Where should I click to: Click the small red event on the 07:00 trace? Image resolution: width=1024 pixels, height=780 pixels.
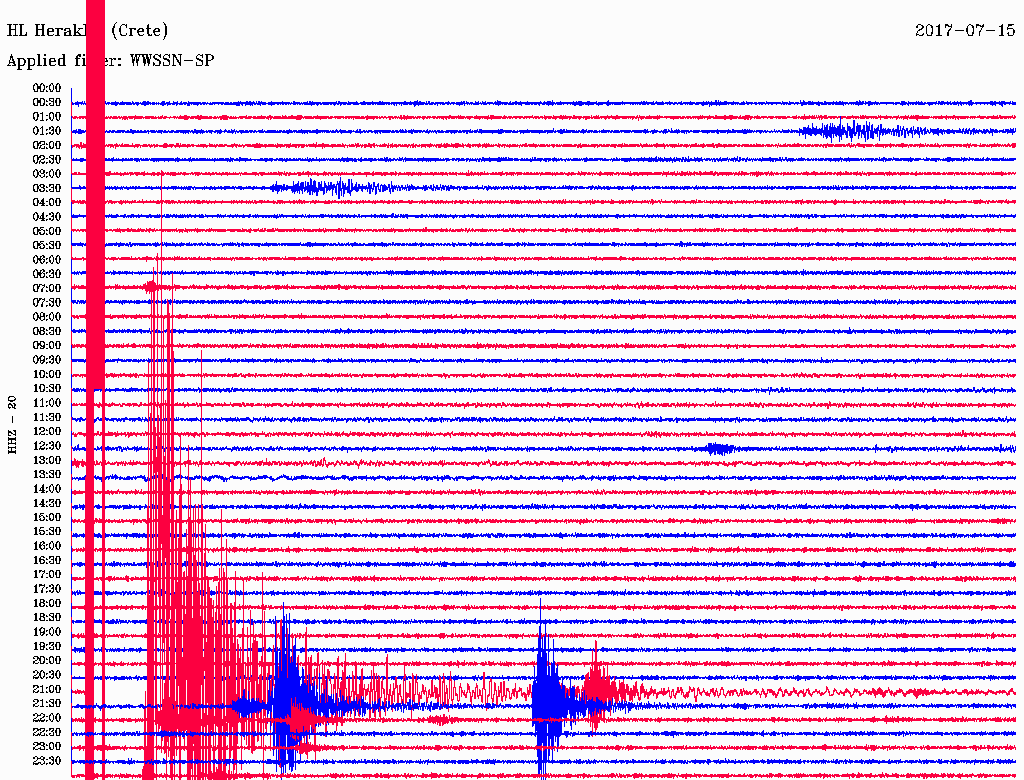click(x=152, y=286)
